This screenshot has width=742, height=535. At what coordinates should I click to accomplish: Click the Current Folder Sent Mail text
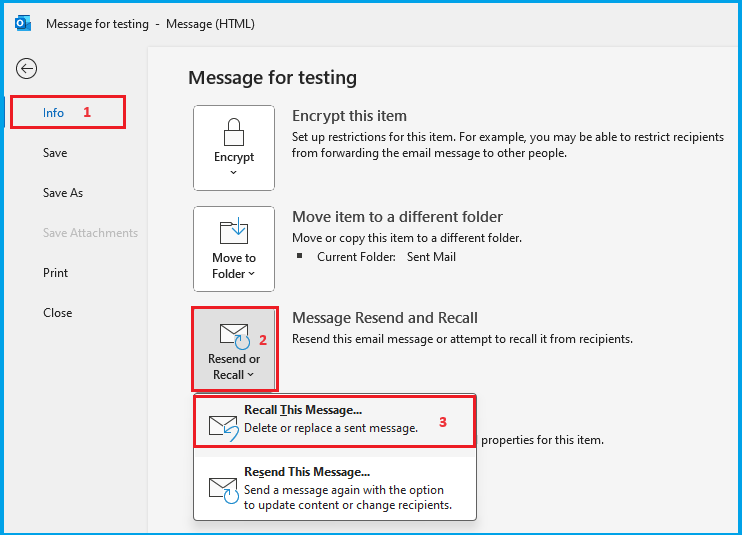click(386, 257)
